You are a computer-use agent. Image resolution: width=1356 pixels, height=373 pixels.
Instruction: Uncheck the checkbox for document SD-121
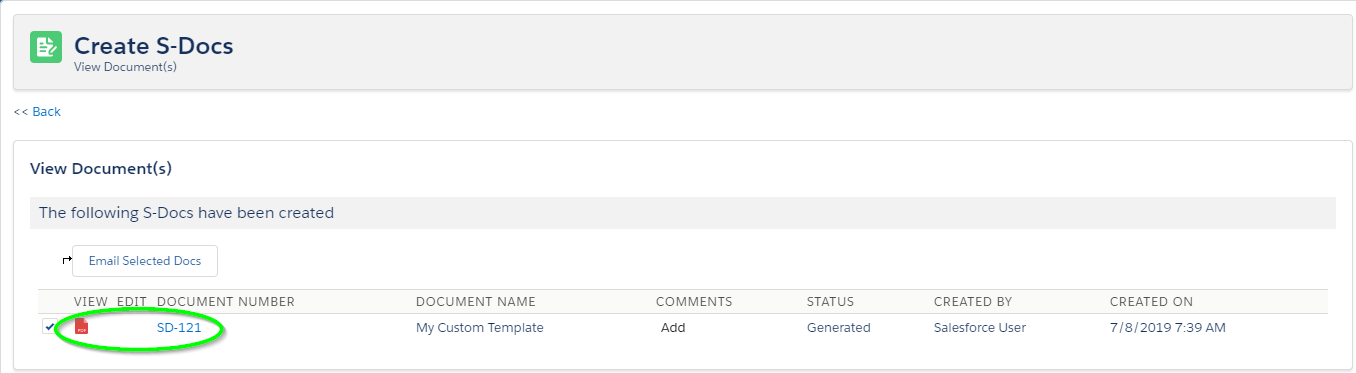point(49,326)
